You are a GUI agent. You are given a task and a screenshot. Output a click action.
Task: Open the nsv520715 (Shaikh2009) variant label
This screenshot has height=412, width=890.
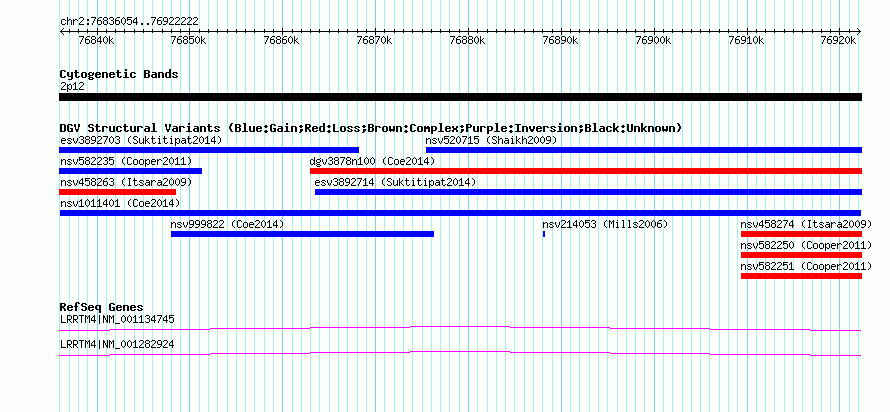pyautogui.click(x=492, y=140)
